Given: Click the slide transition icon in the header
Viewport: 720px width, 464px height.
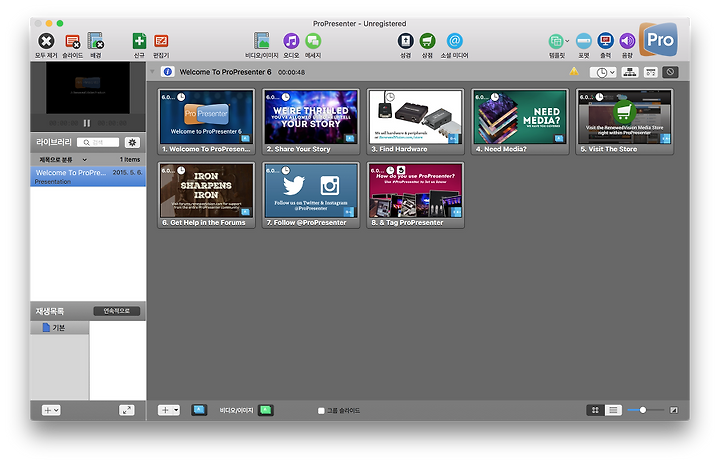Looking at the screenshot, I should pyautogui.click(x=650, y=72).
